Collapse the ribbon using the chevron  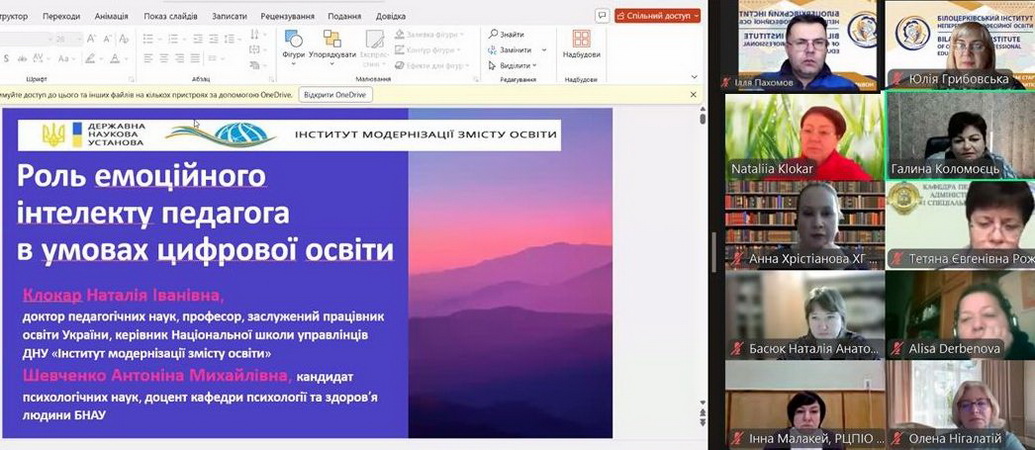(x=694, y=77)
